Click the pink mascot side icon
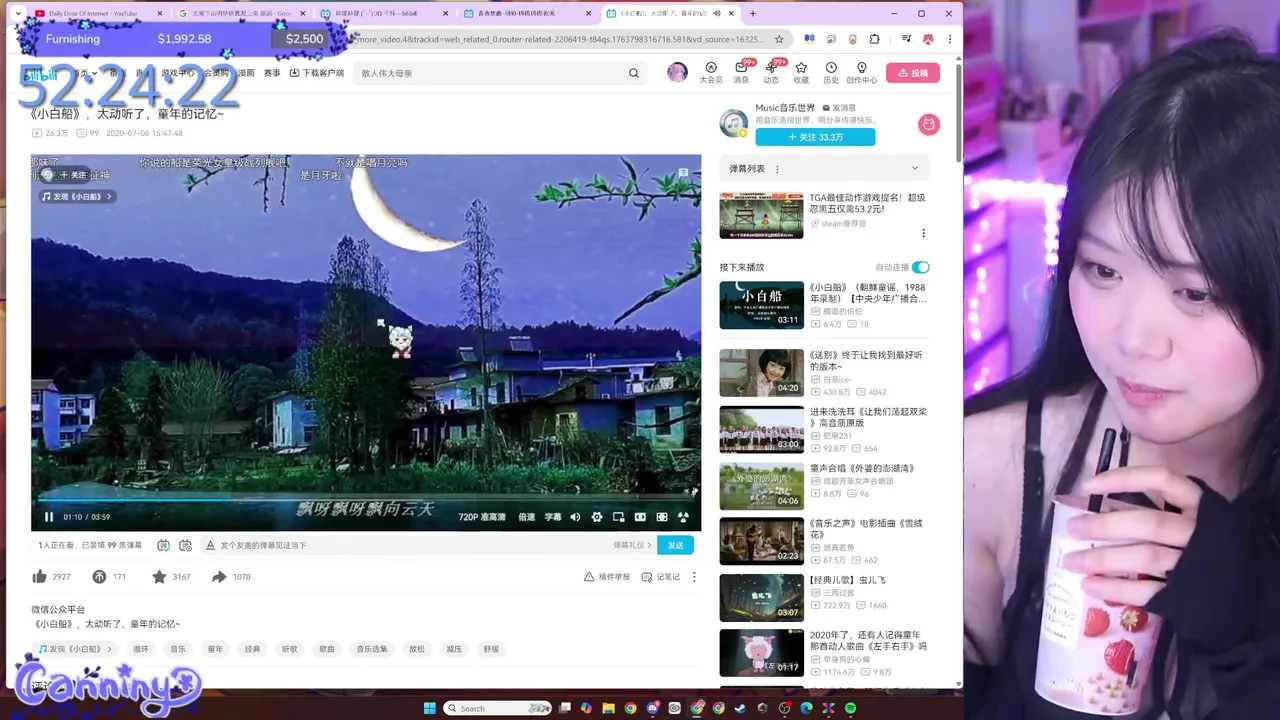The width and height of the screenshot is (1280, 720). pyautogui.click(x=929, y=124)
